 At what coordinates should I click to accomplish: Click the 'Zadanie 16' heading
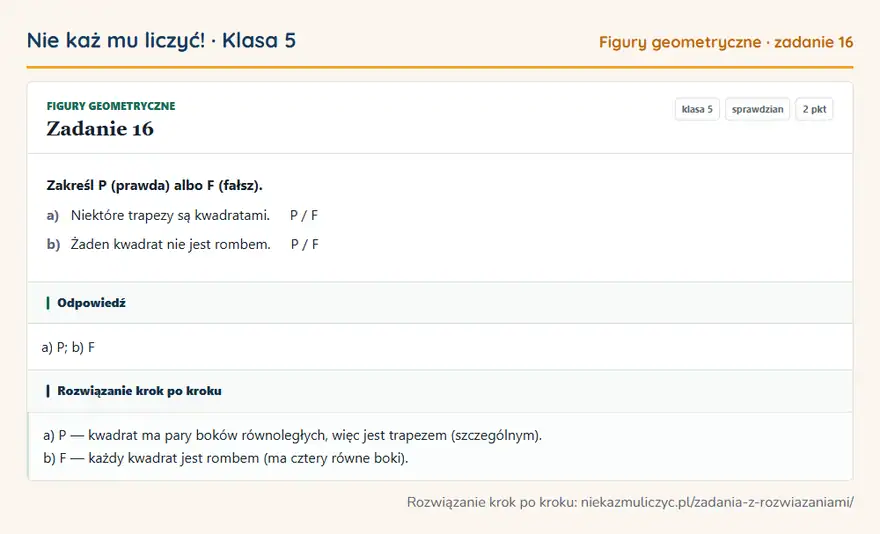click(x=100, y=129)
